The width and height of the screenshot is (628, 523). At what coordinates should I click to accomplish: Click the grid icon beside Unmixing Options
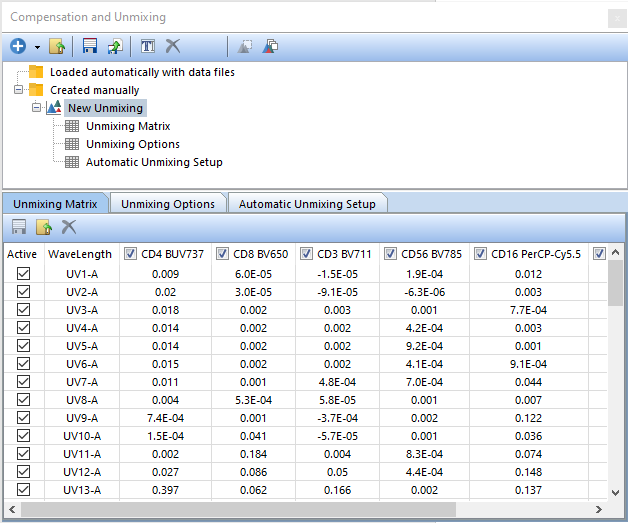point(72,144)
